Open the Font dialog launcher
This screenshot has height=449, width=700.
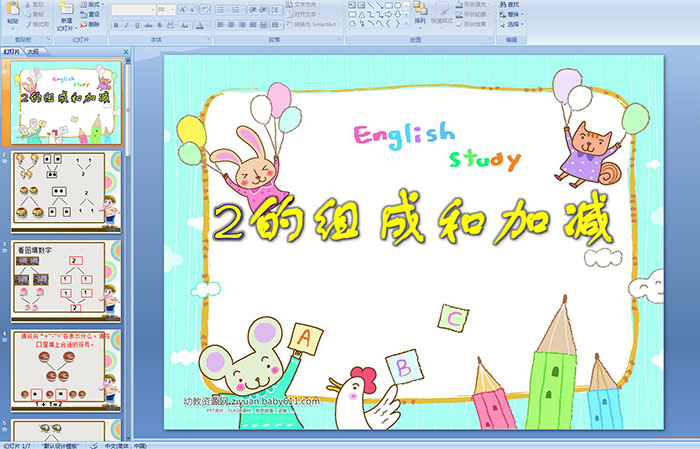coord(208,39)
